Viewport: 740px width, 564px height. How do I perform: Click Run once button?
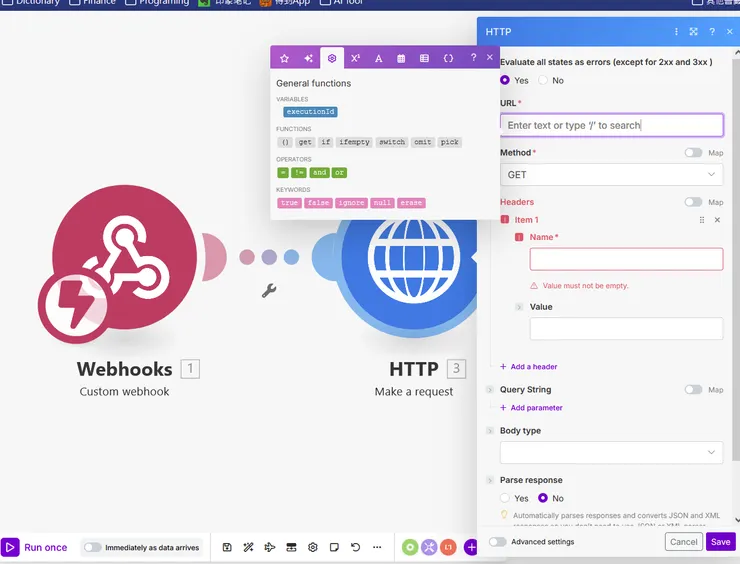point(35,547)
